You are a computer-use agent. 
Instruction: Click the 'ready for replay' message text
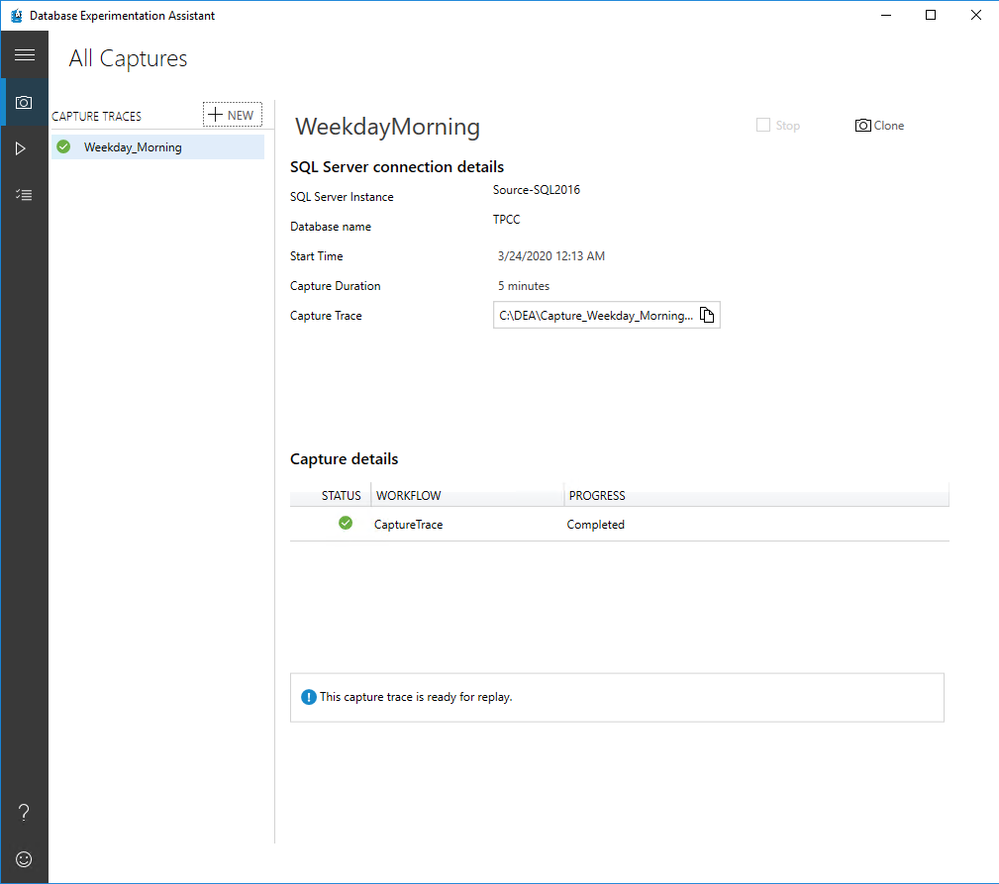(416, 697)
